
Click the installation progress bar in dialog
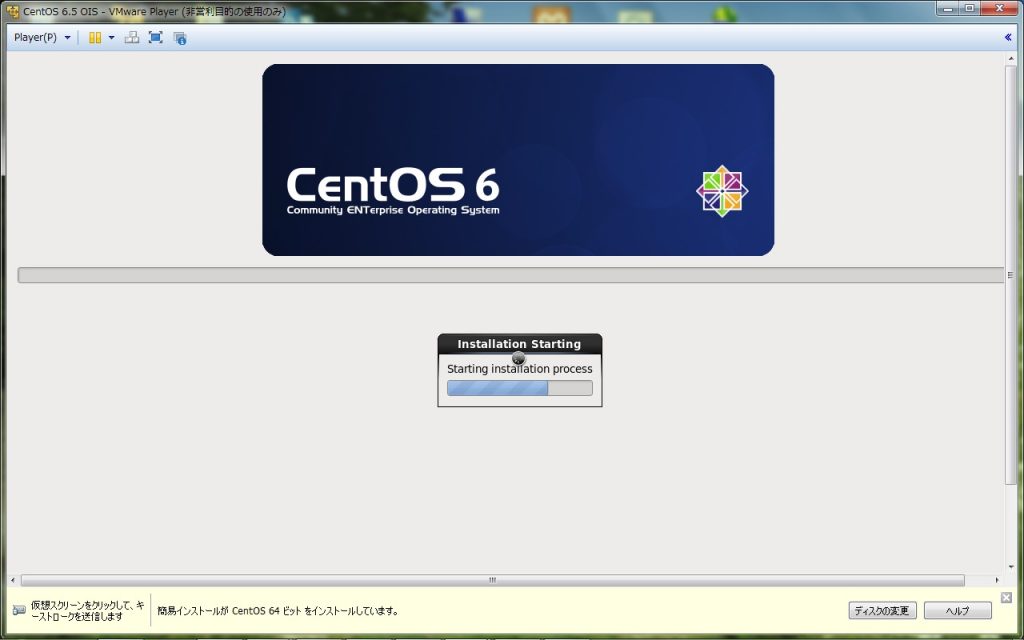[x=520, y=388]
